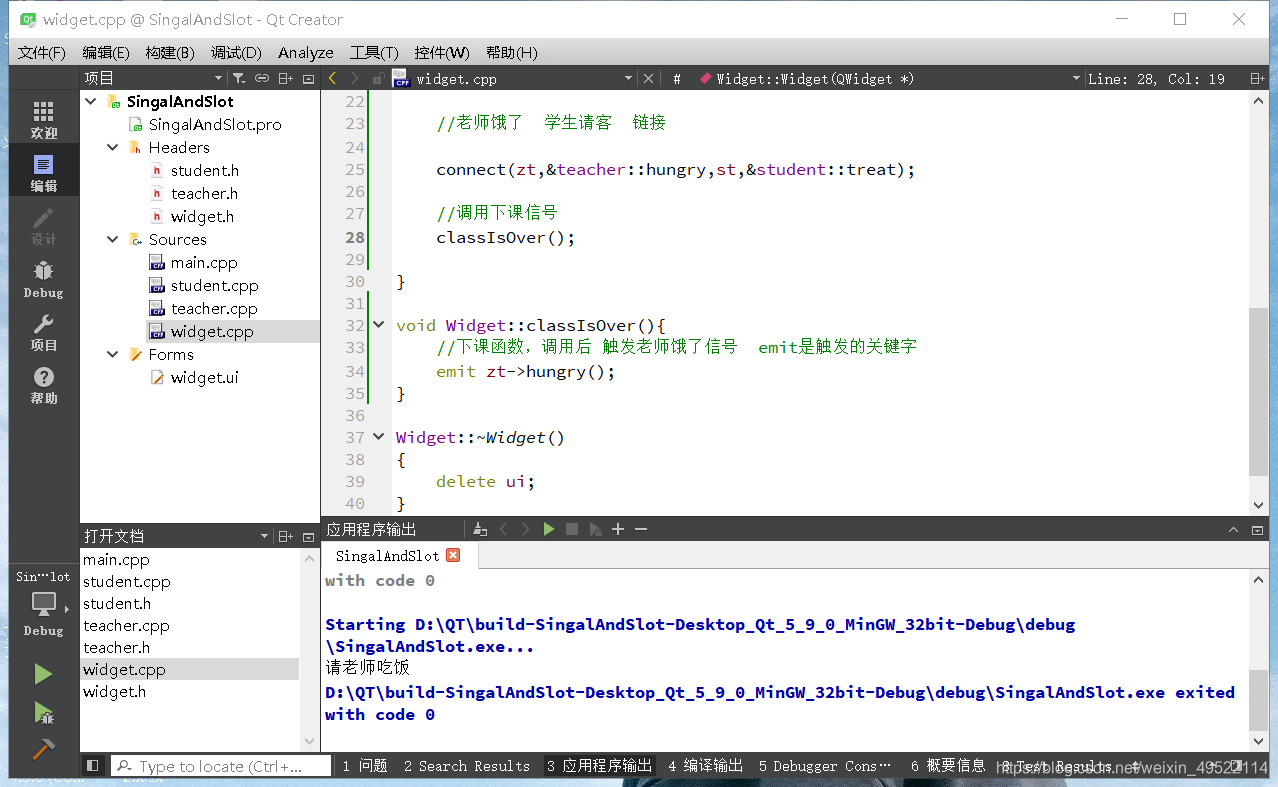Toggle the file lock icon in the editor toolbar
The height and width of the screenshot is (787, 1278).
click(378, 78)
